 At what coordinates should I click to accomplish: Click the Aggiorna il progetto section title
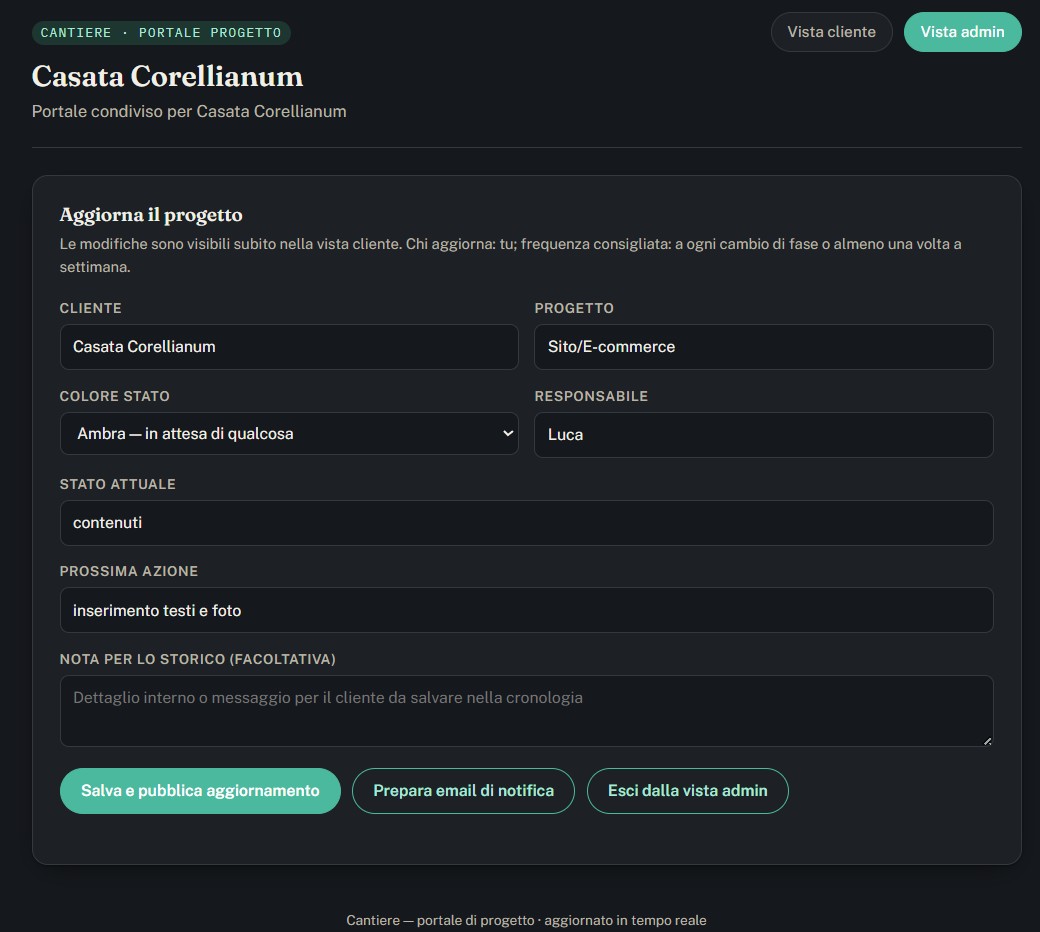[x=151, y=215]
